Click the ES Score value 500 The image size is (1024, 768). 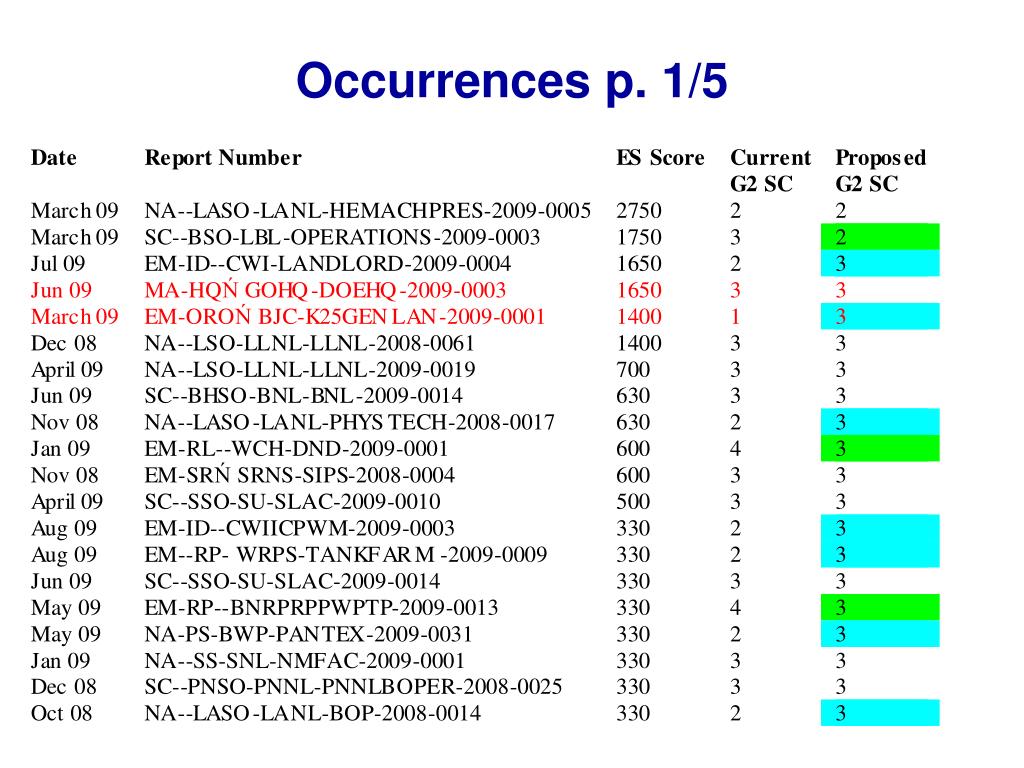pos(633,502)
